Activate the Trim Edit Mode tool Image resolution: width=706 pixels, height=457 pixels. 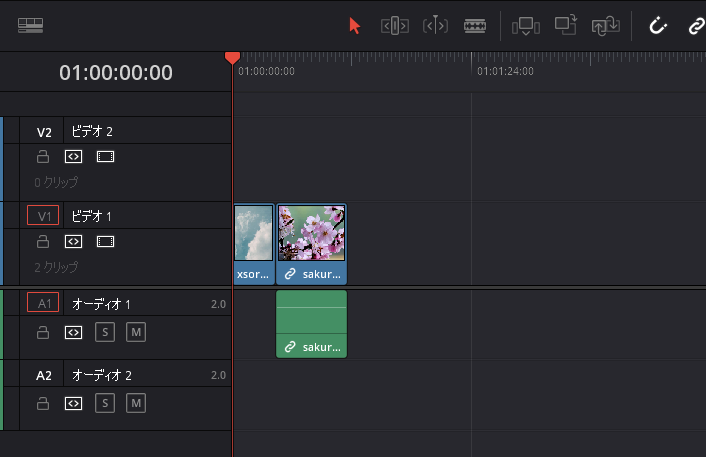click(395, 26)
